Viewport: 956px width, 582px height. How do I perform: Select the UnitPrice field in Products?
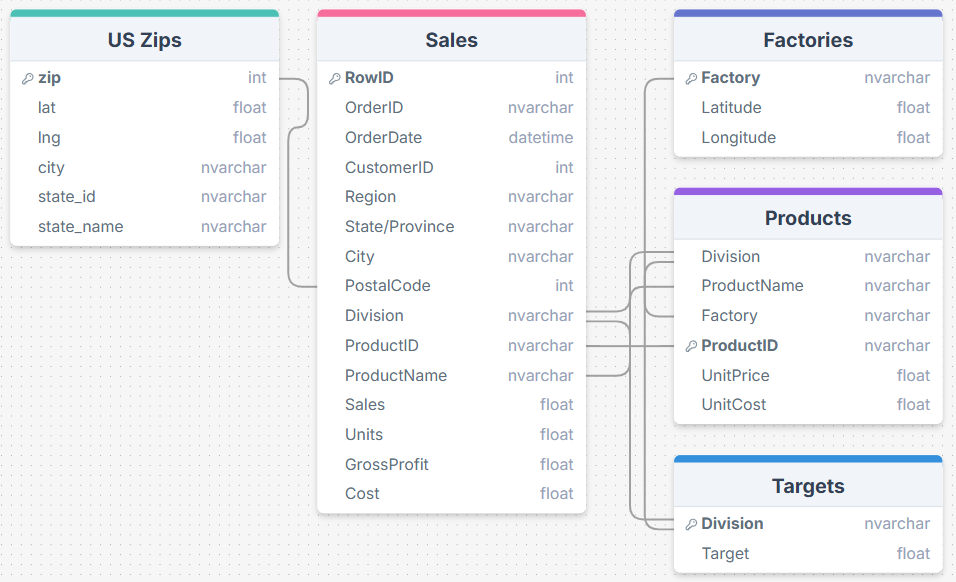[736, 376]
